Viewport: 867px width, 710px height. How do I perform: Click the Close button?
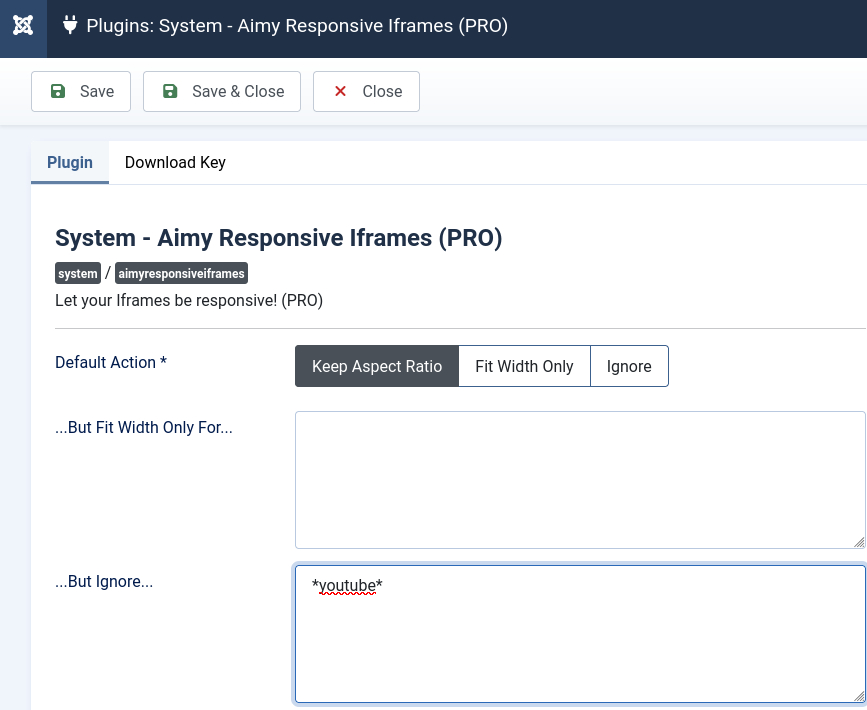tap(366, 90)
